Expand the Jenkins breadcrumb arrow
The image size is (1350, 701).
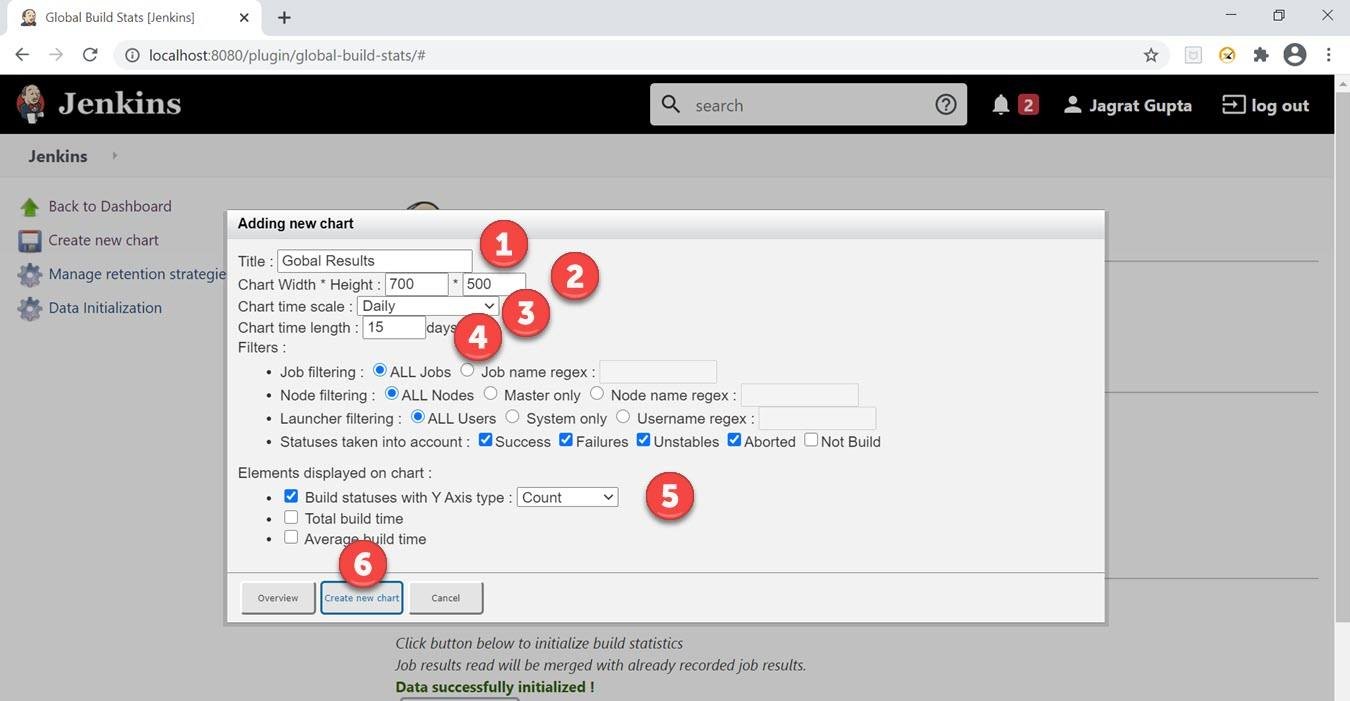click(114, 156)
